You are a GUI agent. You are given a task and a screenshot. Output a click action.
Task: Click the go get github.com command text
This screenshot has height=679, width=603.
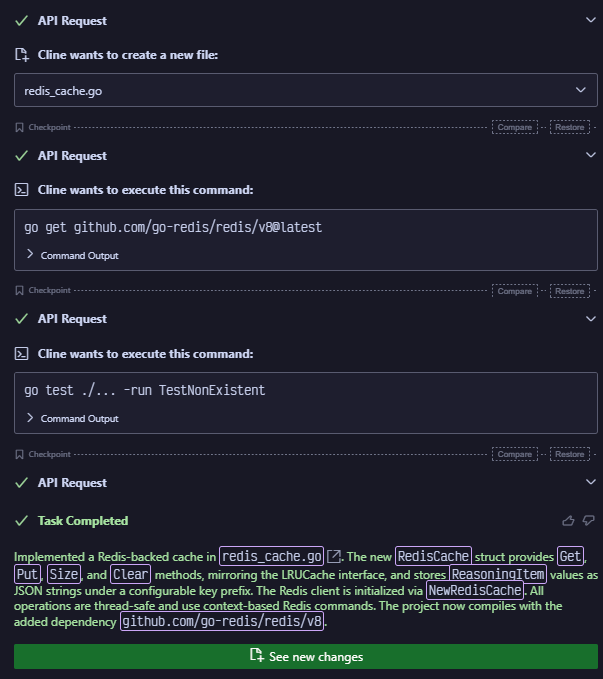[x=173, y=227]
